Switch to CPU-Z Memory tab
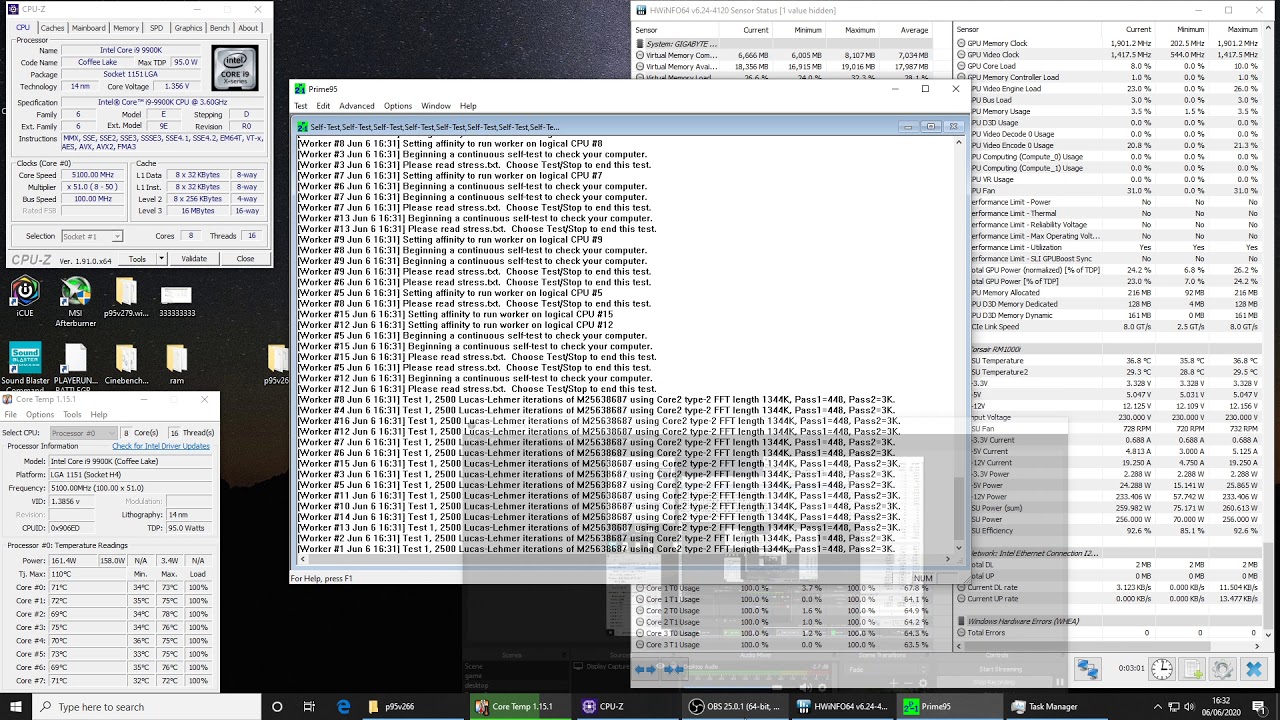1280x720 pixels. (x=126, y=28)
